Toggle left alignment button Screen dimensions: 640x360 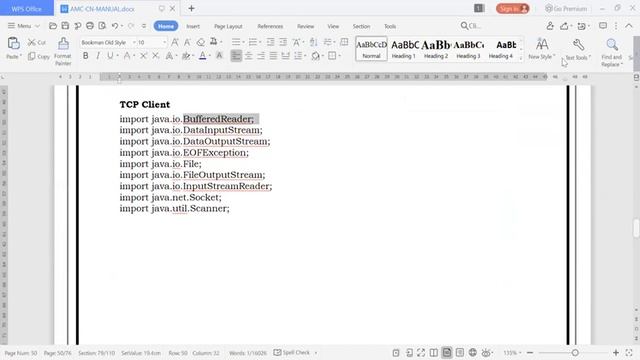[236, 56]
